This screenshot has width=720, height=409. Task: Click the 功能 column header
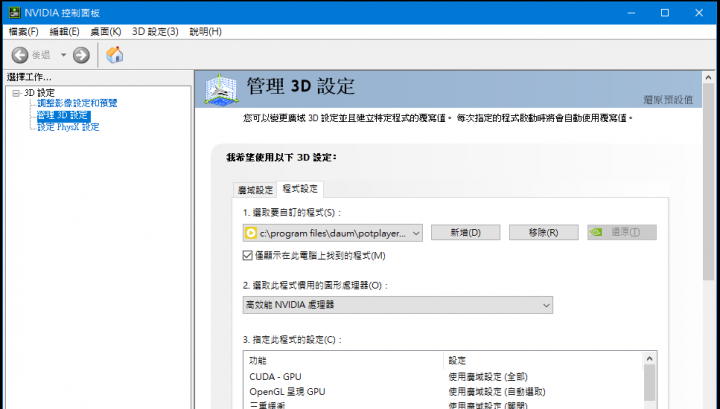point(343,361)
